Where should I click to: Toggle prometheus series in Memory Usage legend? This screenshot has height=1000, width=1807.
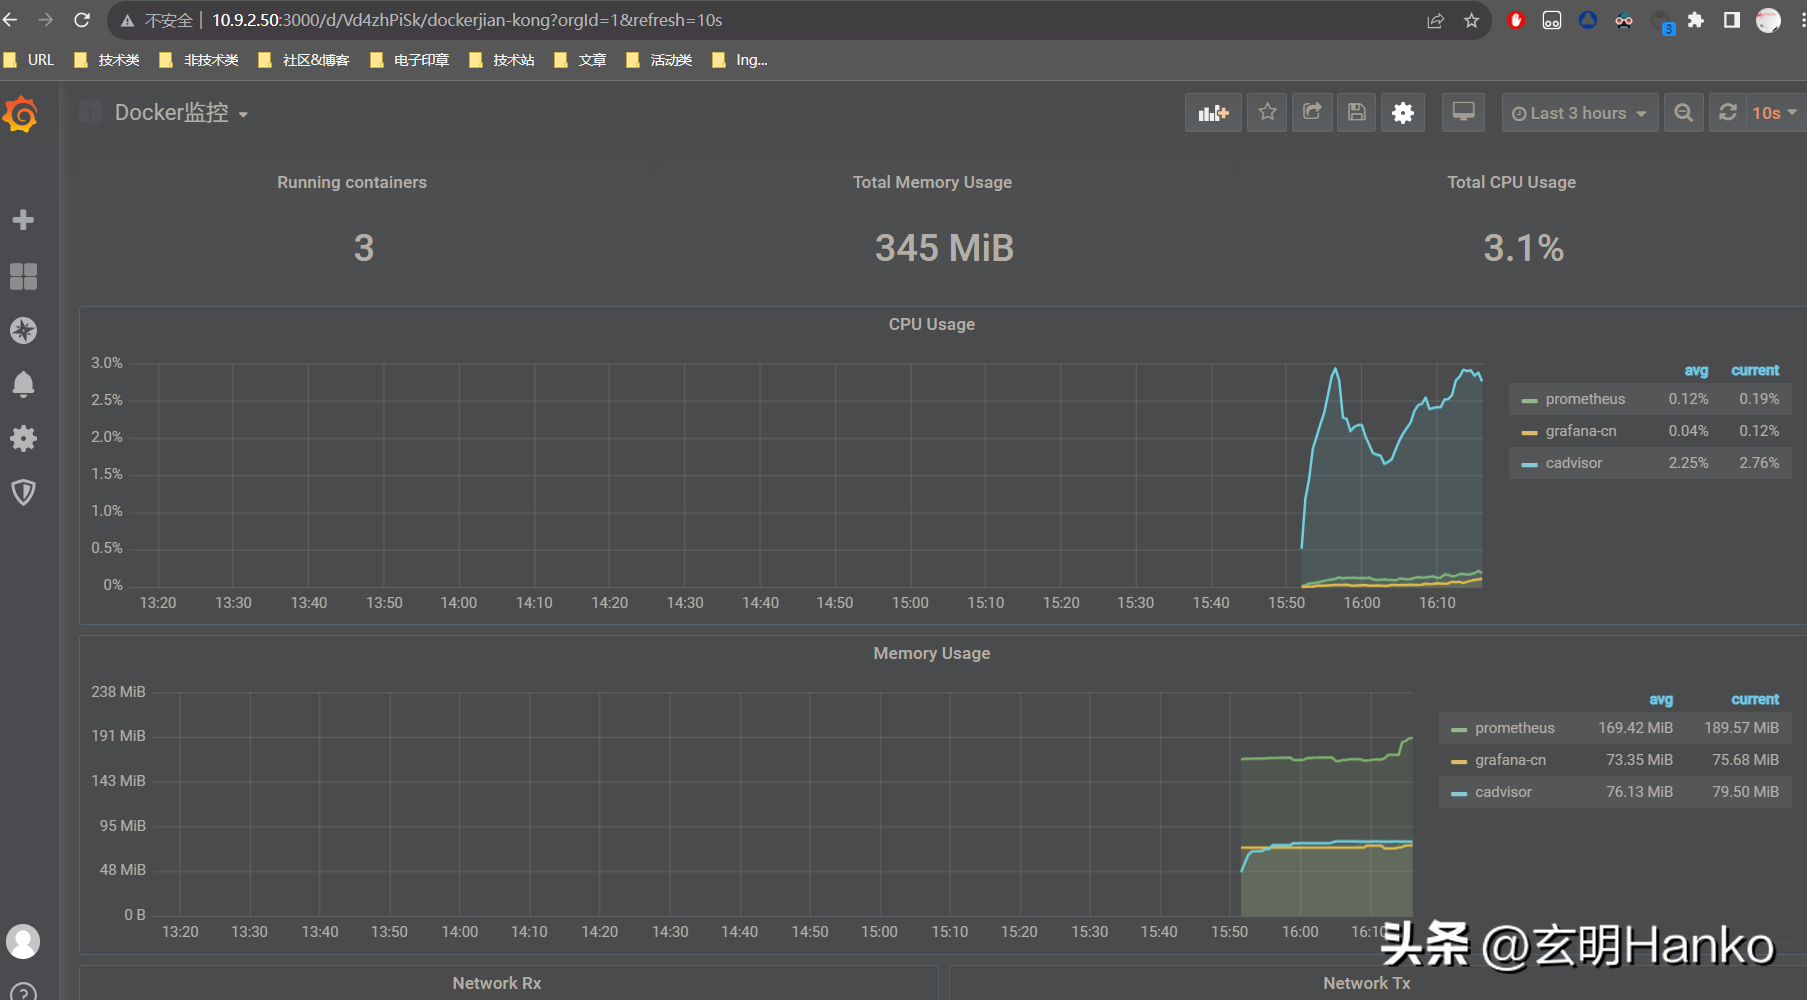(x=1514, y=728)
